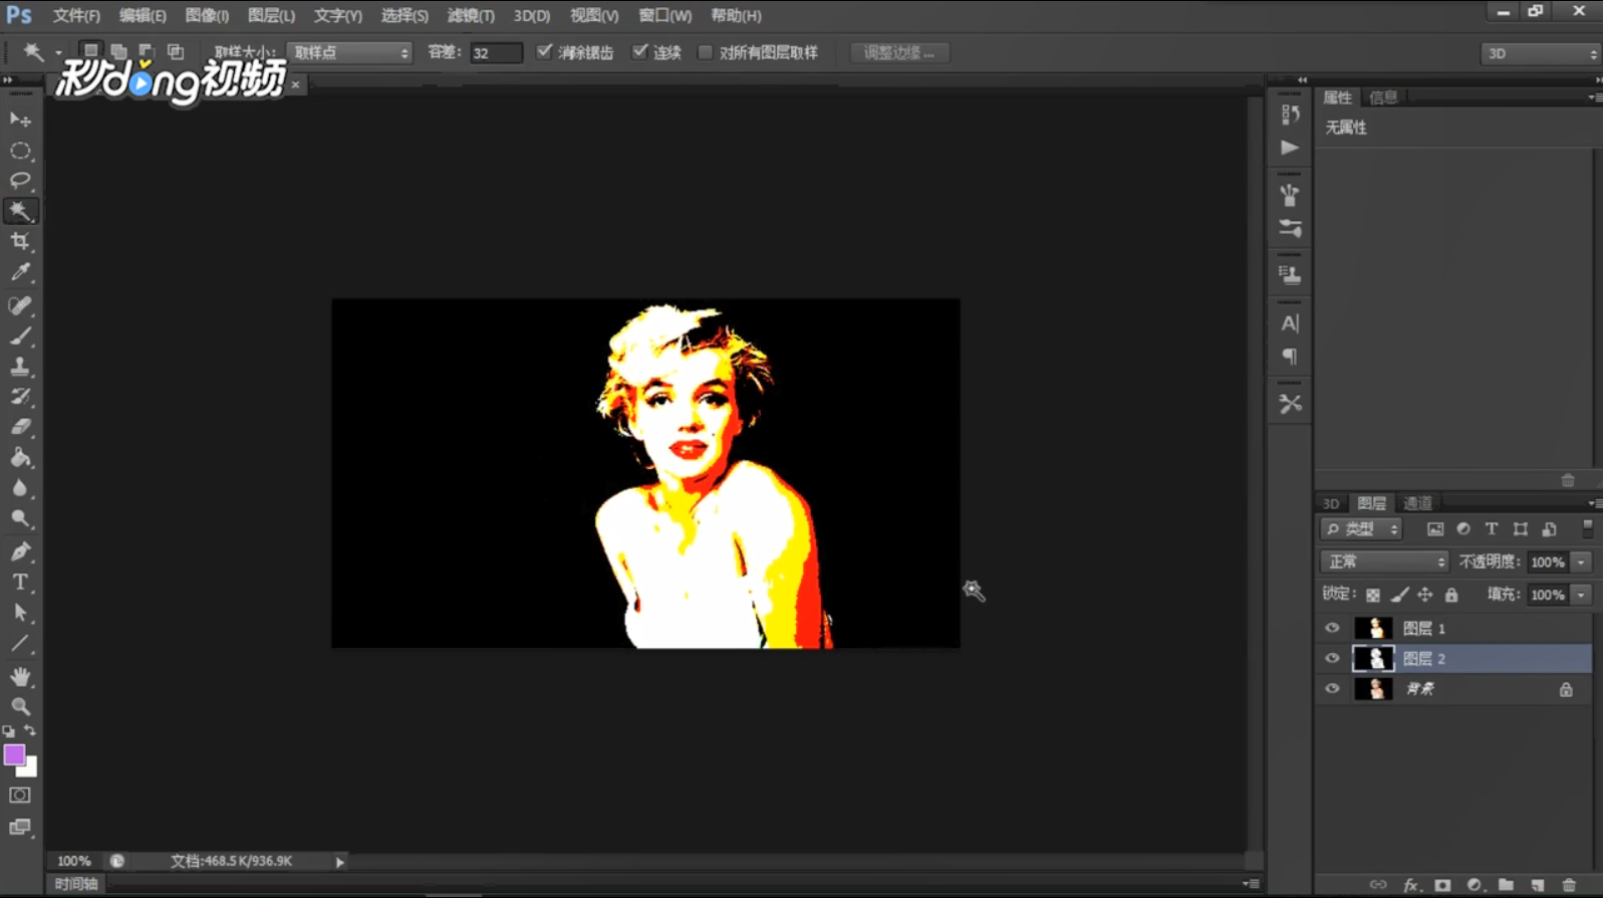
Task: Open the Actions panel play icon
Action: point(1290,148)
